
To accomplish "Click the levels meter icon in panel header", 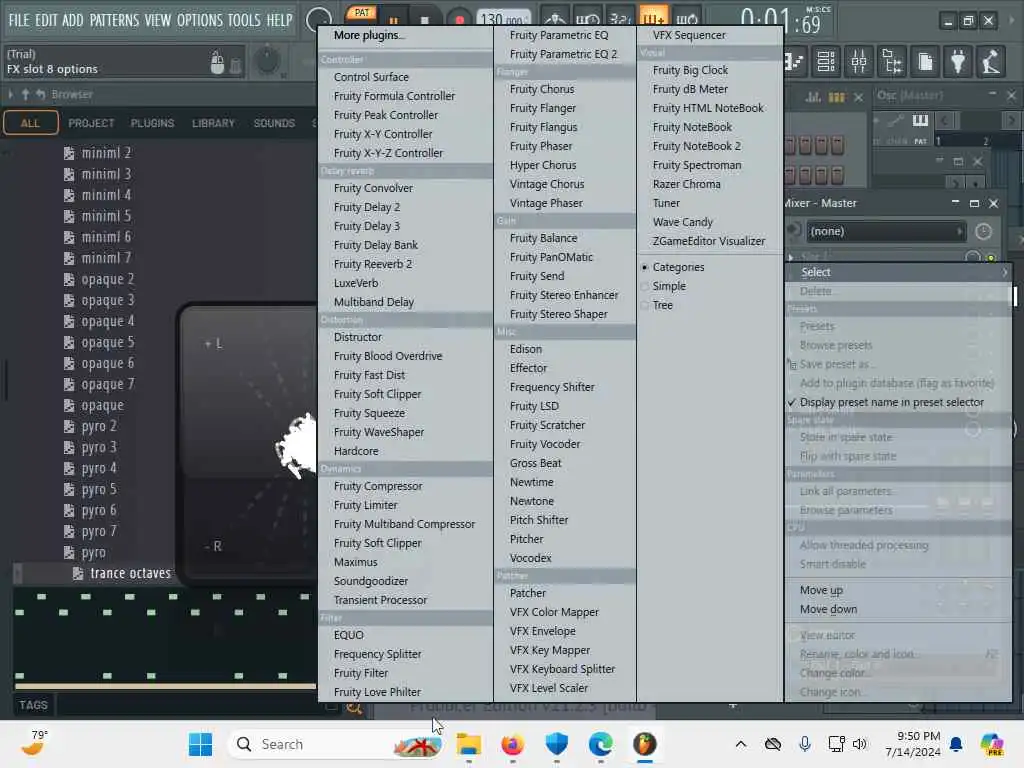I will (x=813, y=97).
